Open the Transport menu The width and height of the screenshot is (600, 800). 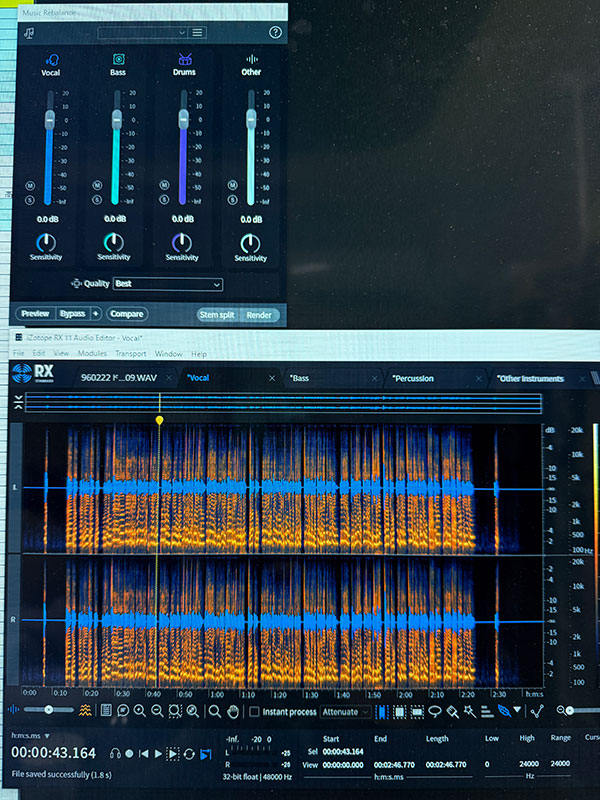(x=131, y=354)
